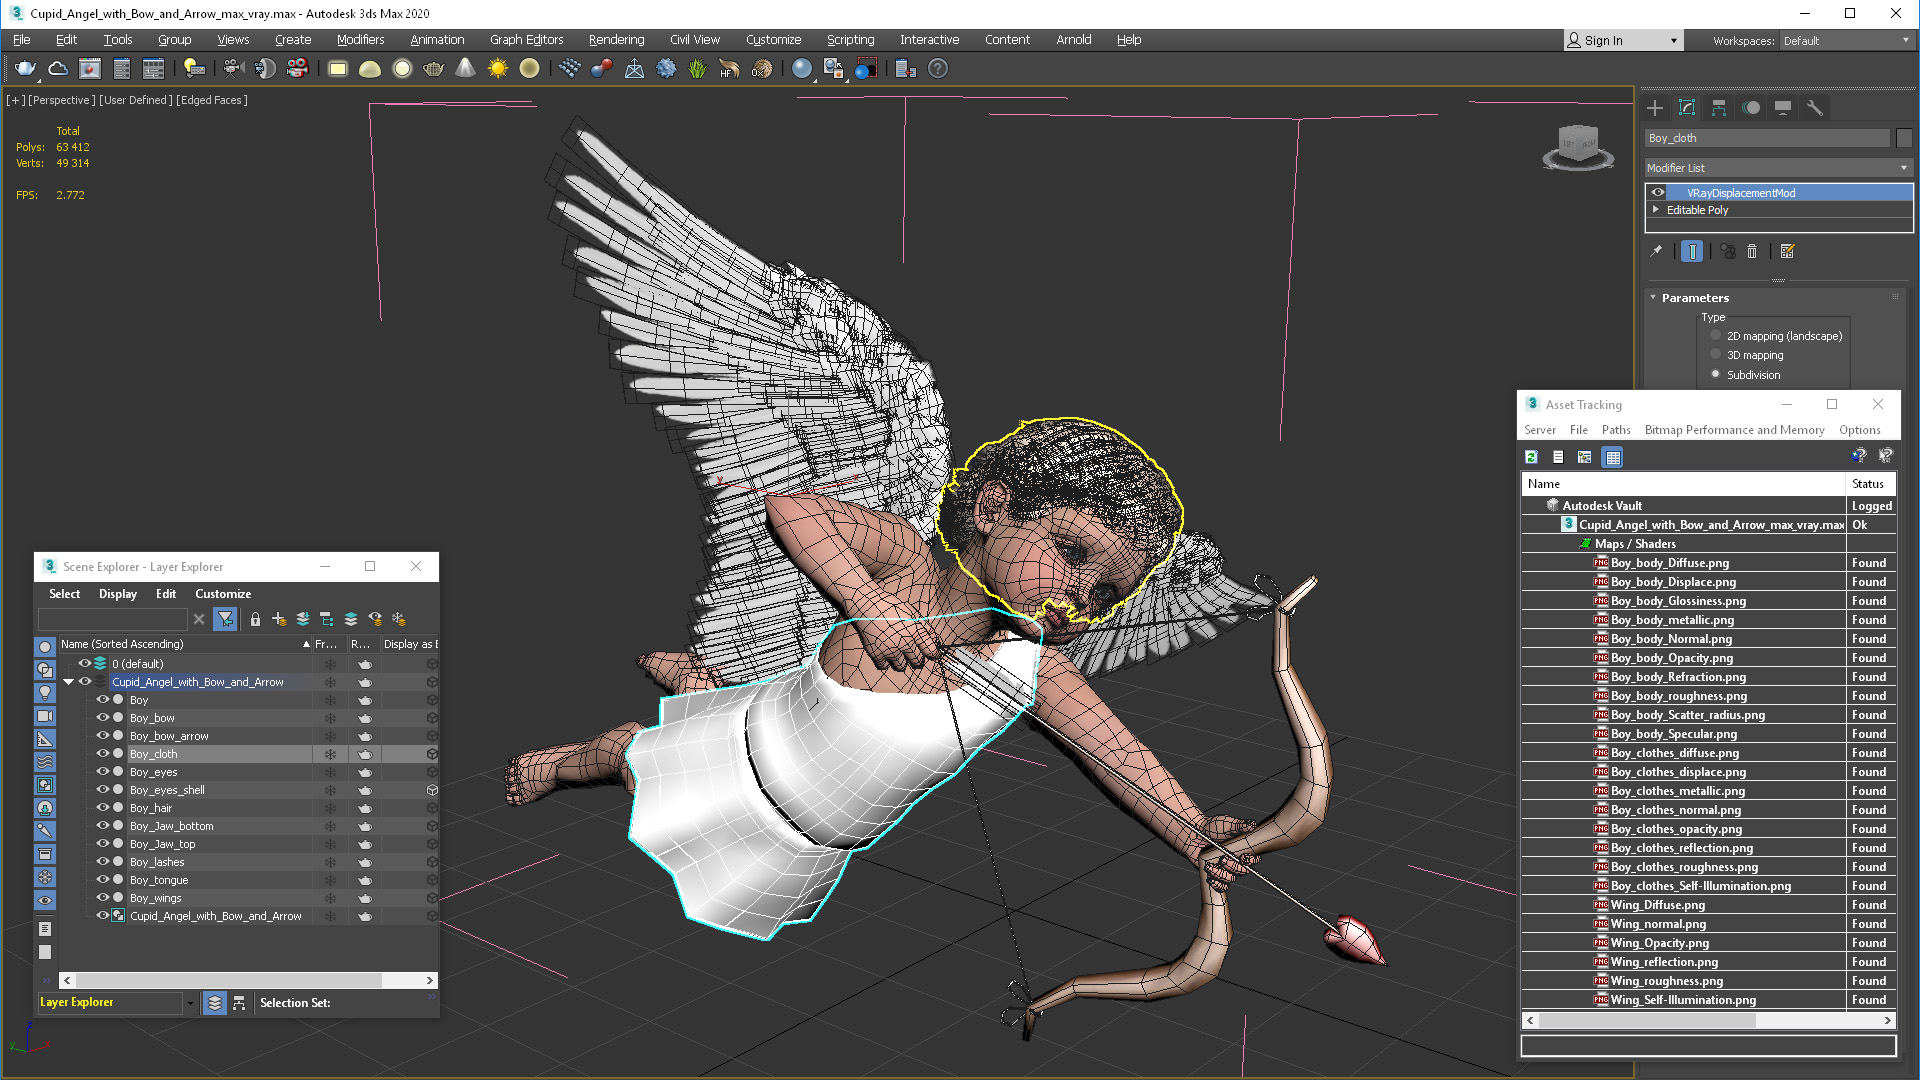The height and width of the screenshot is (1080, 1920).
Task: Click Scene Explorer search field
Action: click(x=112, y=620)
